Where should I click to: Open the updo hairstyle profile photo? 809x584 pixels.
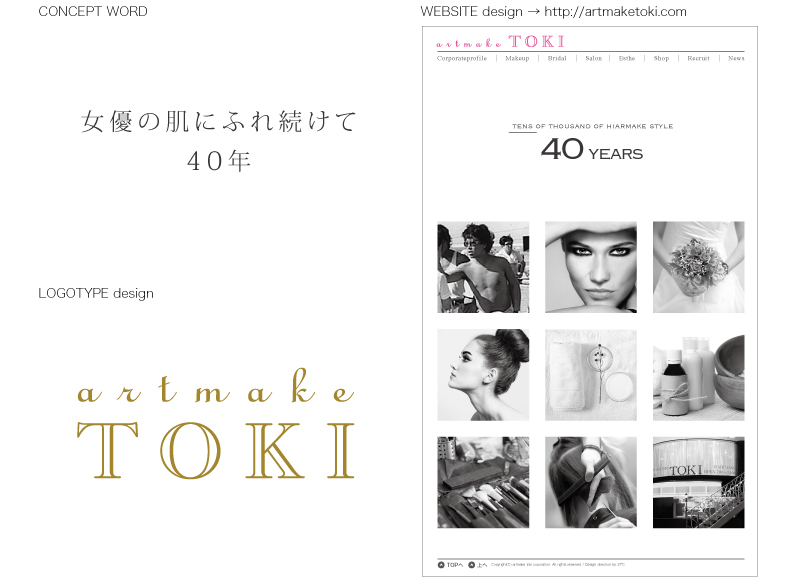(483, 375)
